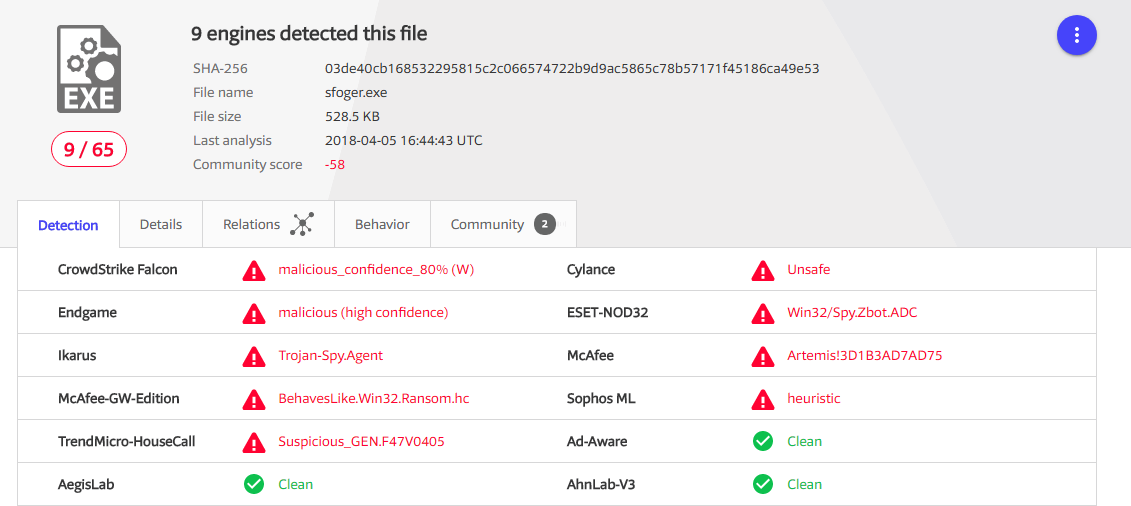The width and height of the screenshot is (1131, 506).
Task: Click the TrendMicro-HouseCall warning triangle icon
Action: [253, 441]
